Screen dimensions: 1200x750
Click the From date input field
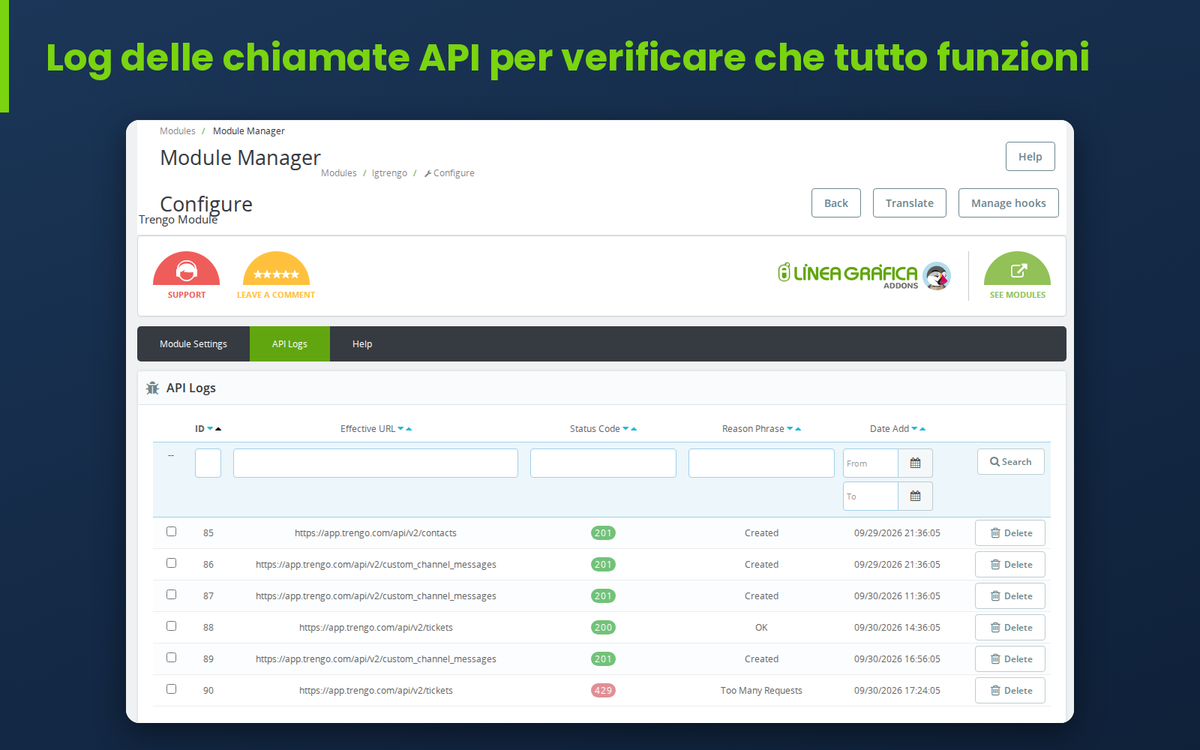point(871,463)
